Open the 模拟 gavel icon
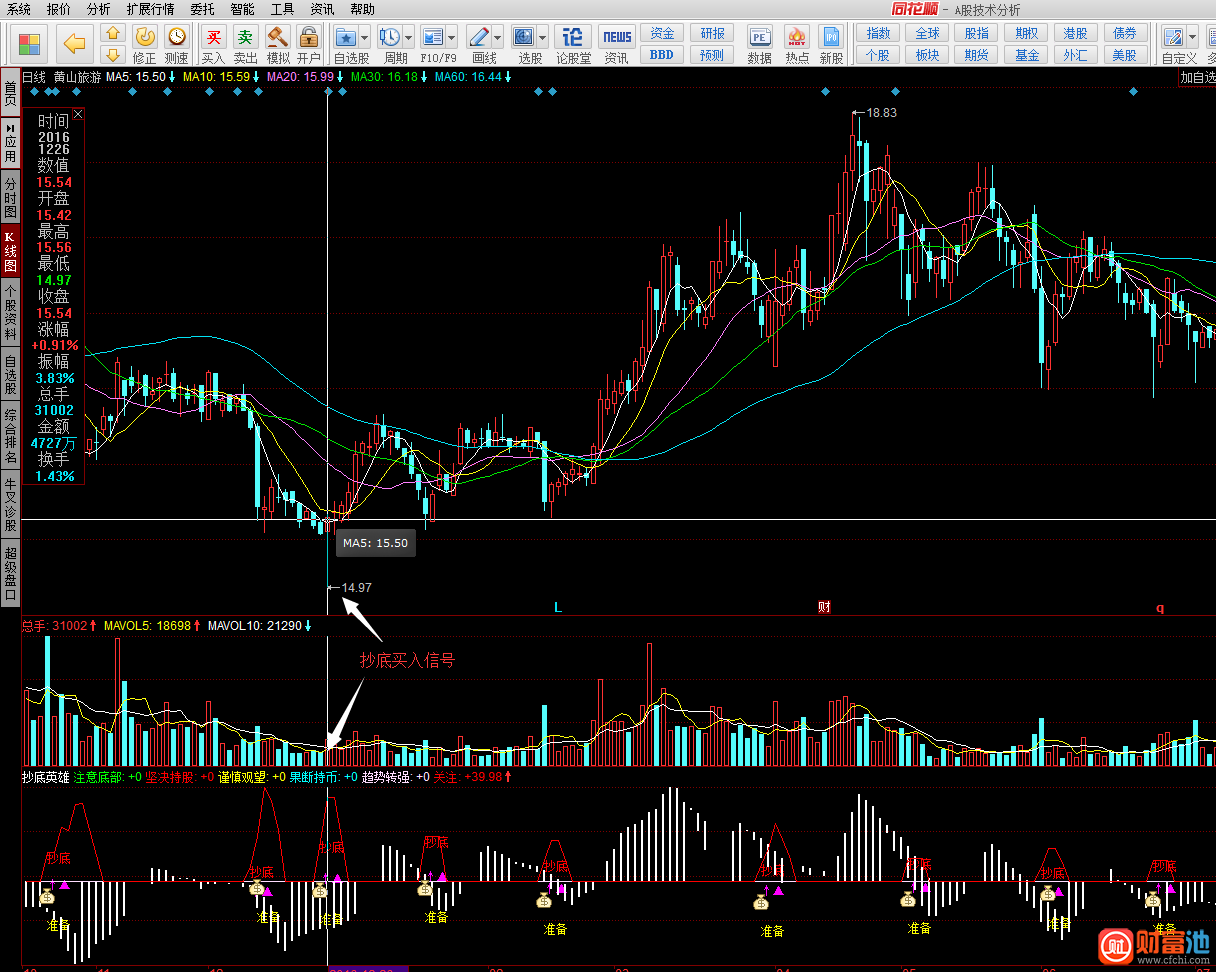This screenshot has width=1216, height=972. (277, 37)
